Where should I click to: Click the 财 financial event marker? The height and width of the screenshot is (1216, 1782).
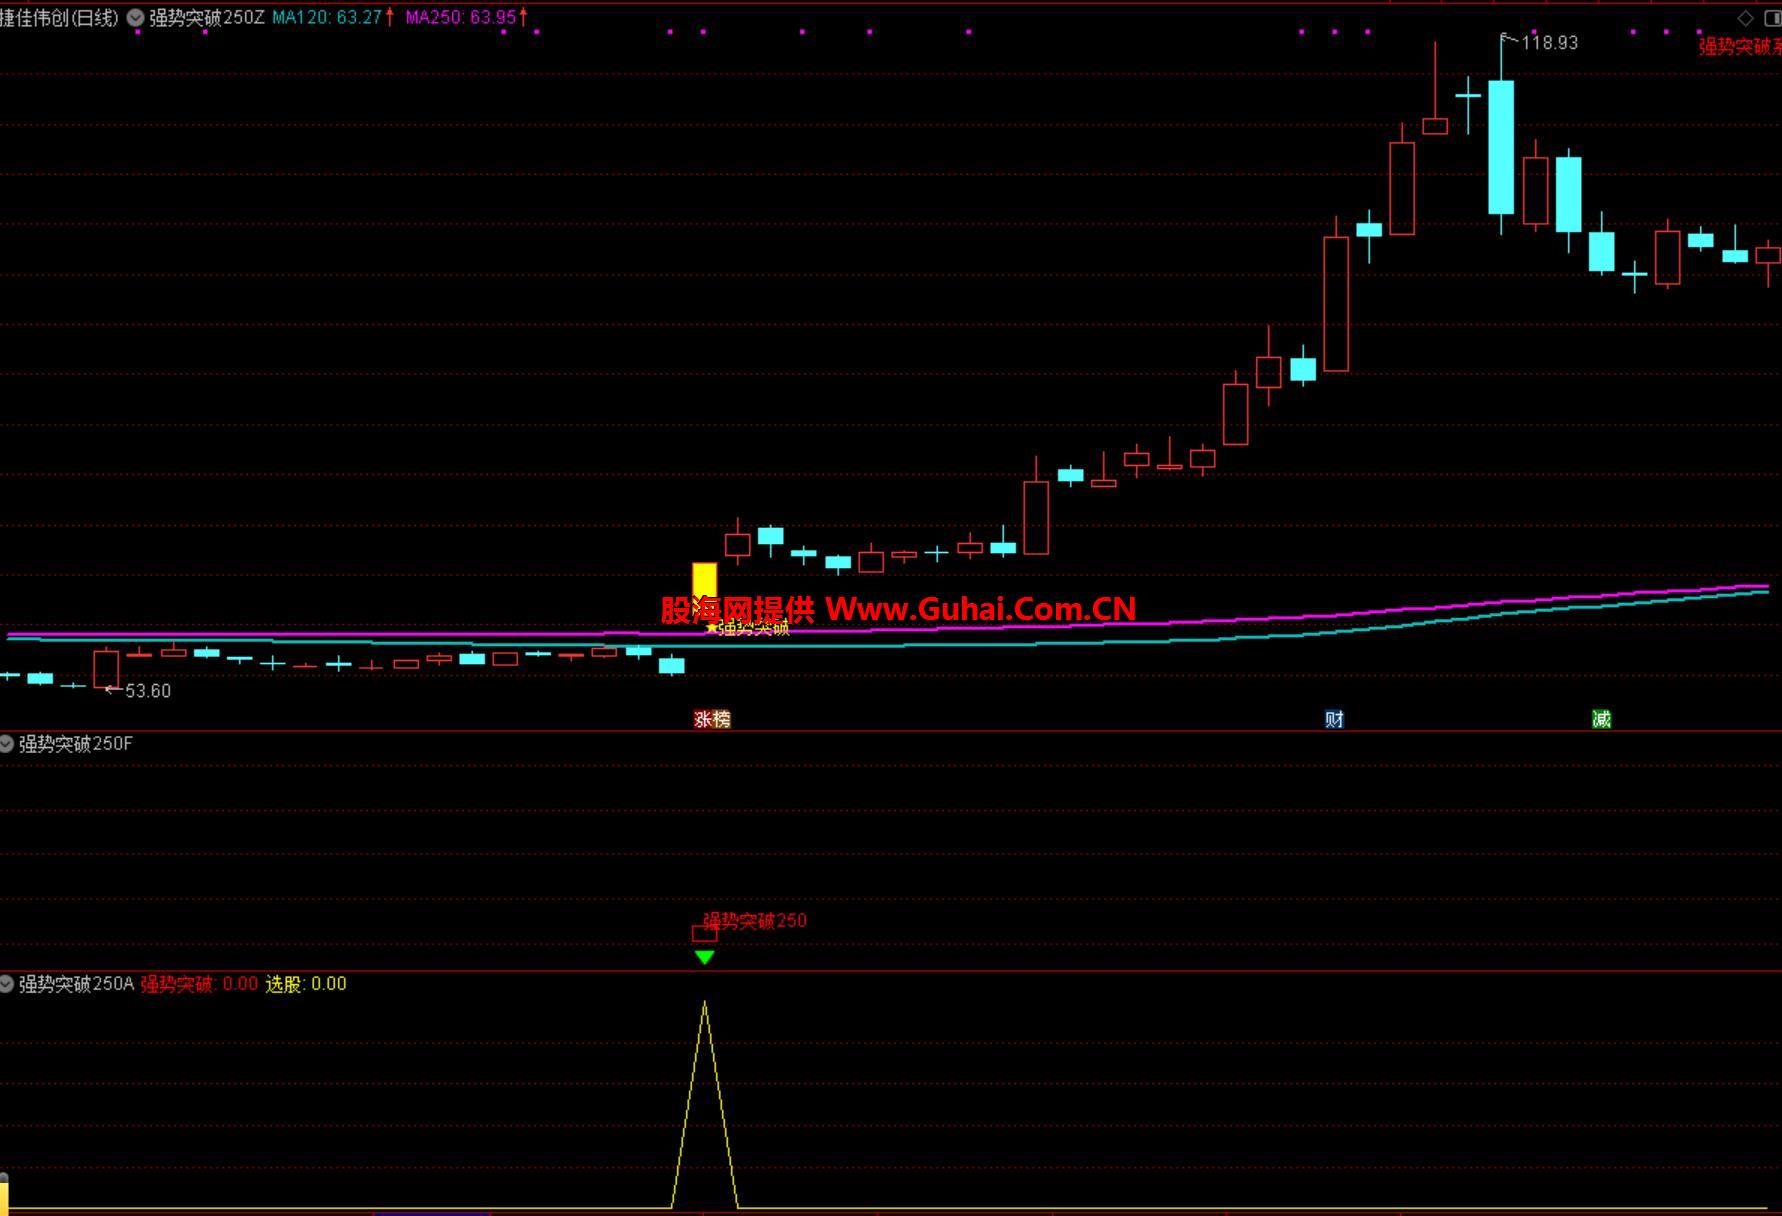pos(1334,719)
